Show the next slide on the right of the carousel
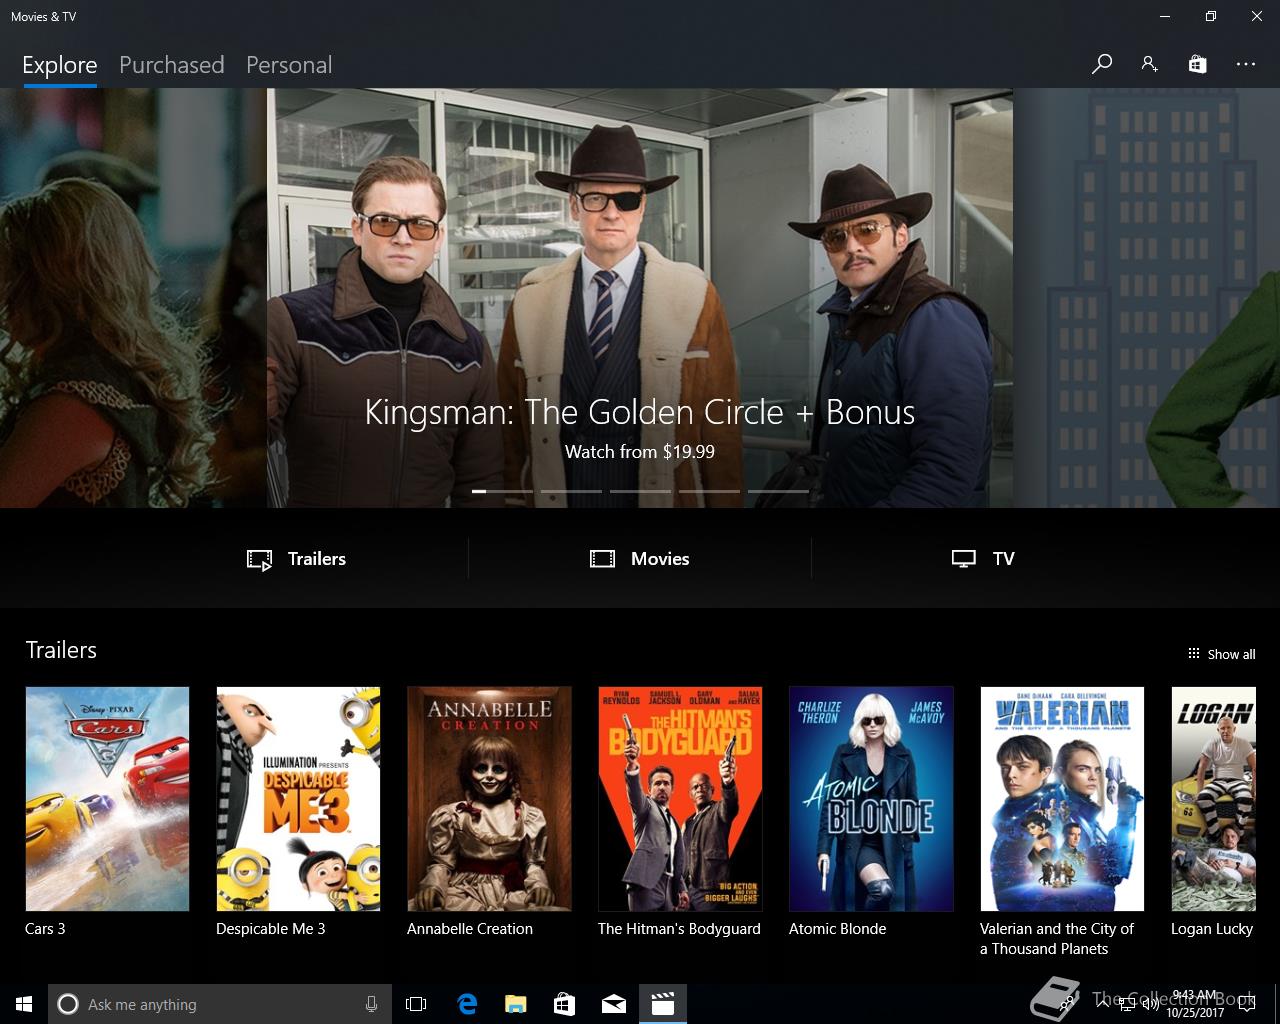The width and height of the screenshot is (1280, 1024). pyautogui.click(x=1147, y=298)
